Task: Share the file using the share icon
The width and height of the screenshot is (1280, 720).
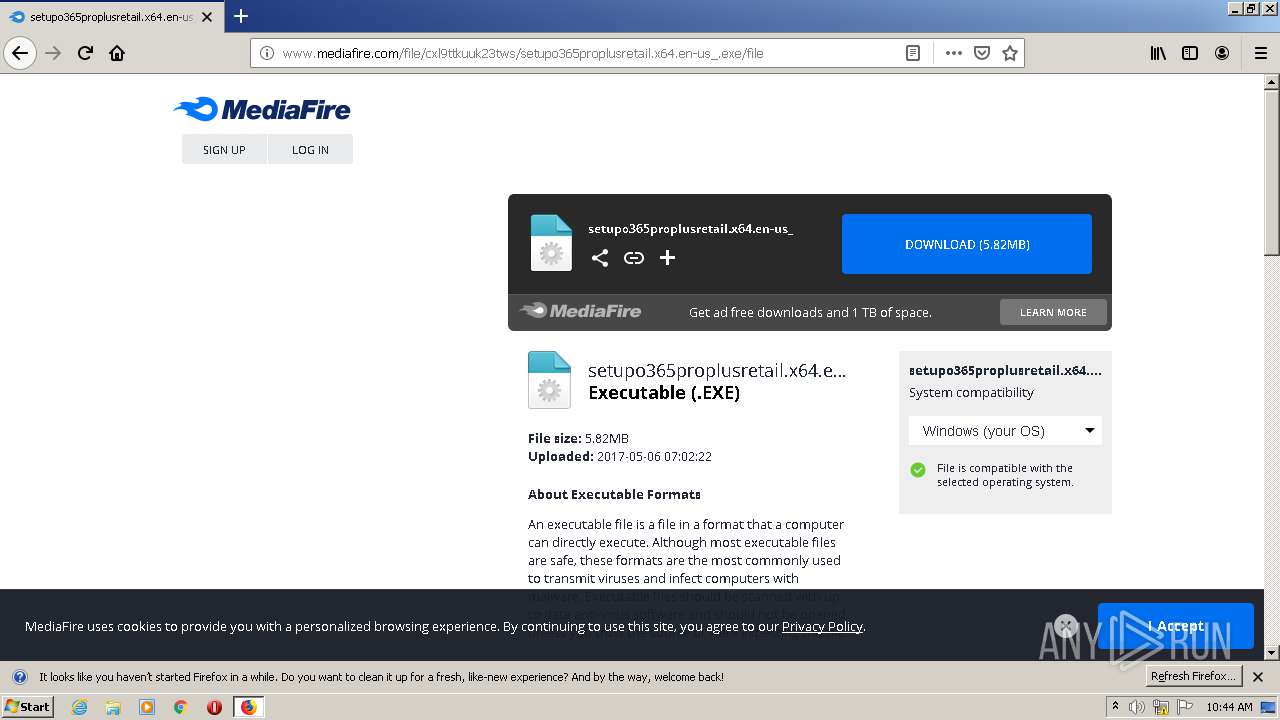Action: (x=600, y=258)
